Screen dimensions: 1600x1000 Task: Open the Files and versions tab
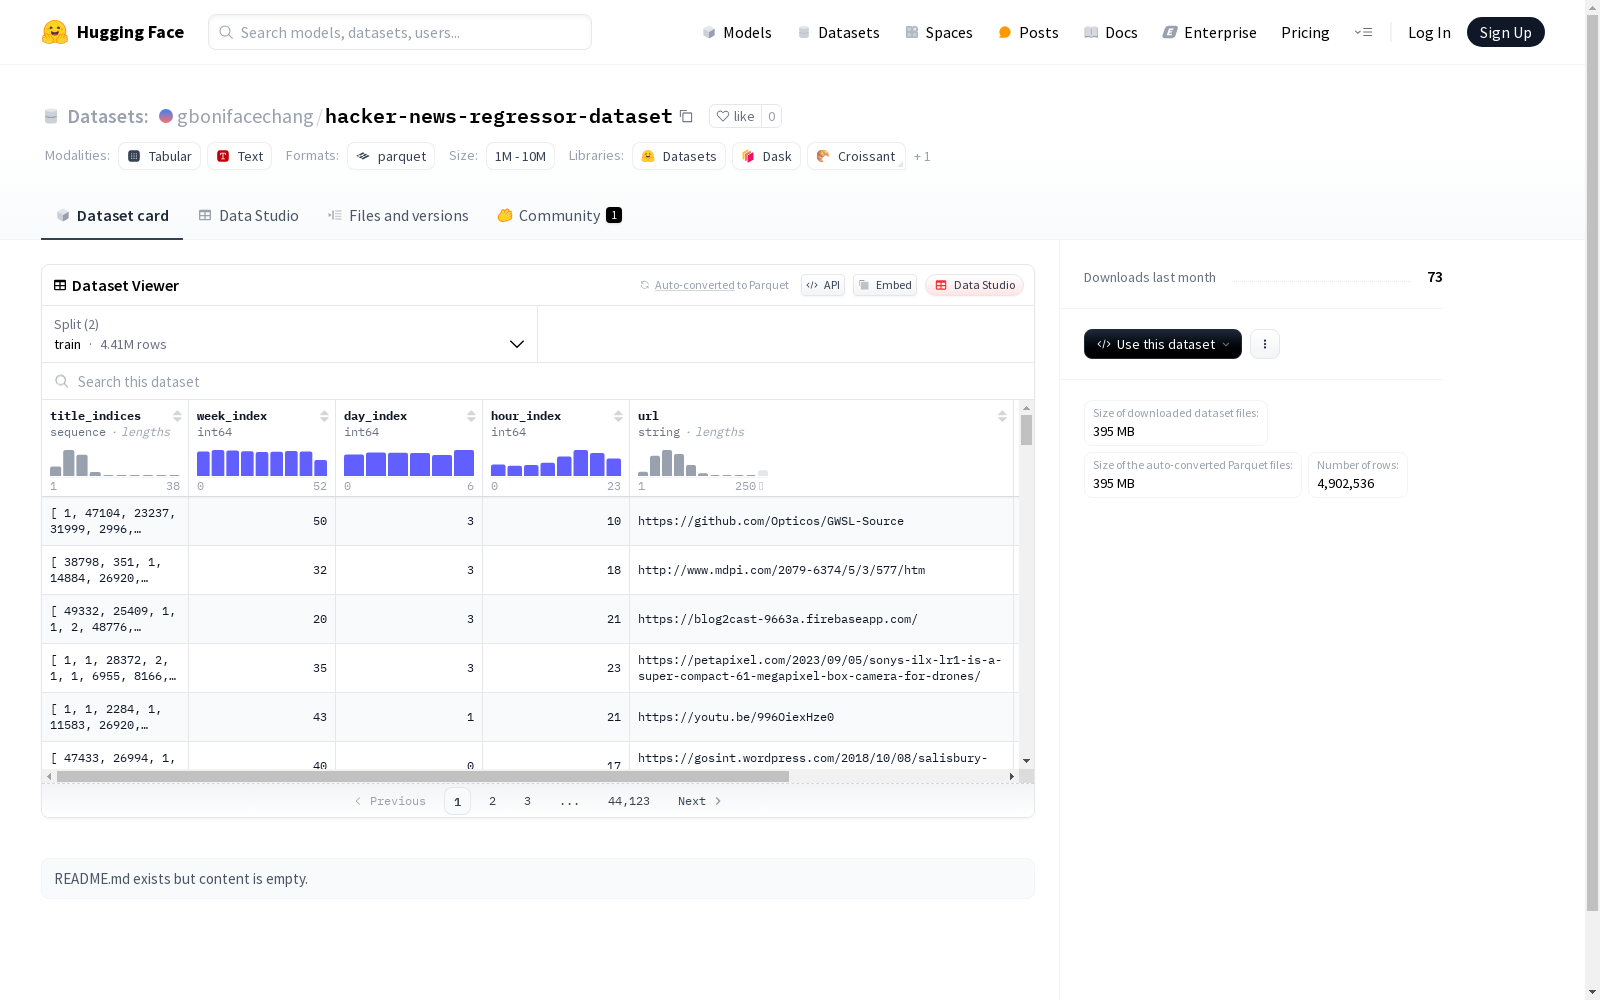coord(398,215)
